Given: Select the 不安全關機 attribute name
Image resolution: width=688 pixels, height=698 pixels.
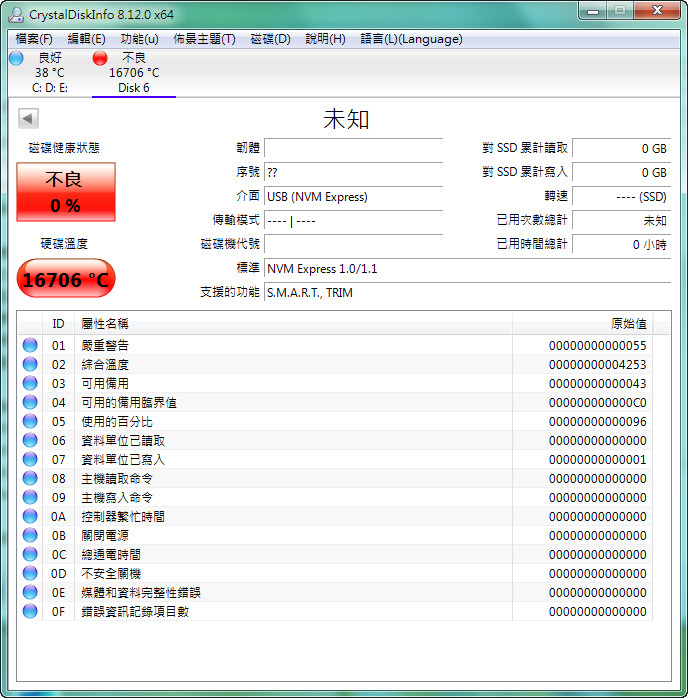Looking at the screenshot, I should point(111,573).
